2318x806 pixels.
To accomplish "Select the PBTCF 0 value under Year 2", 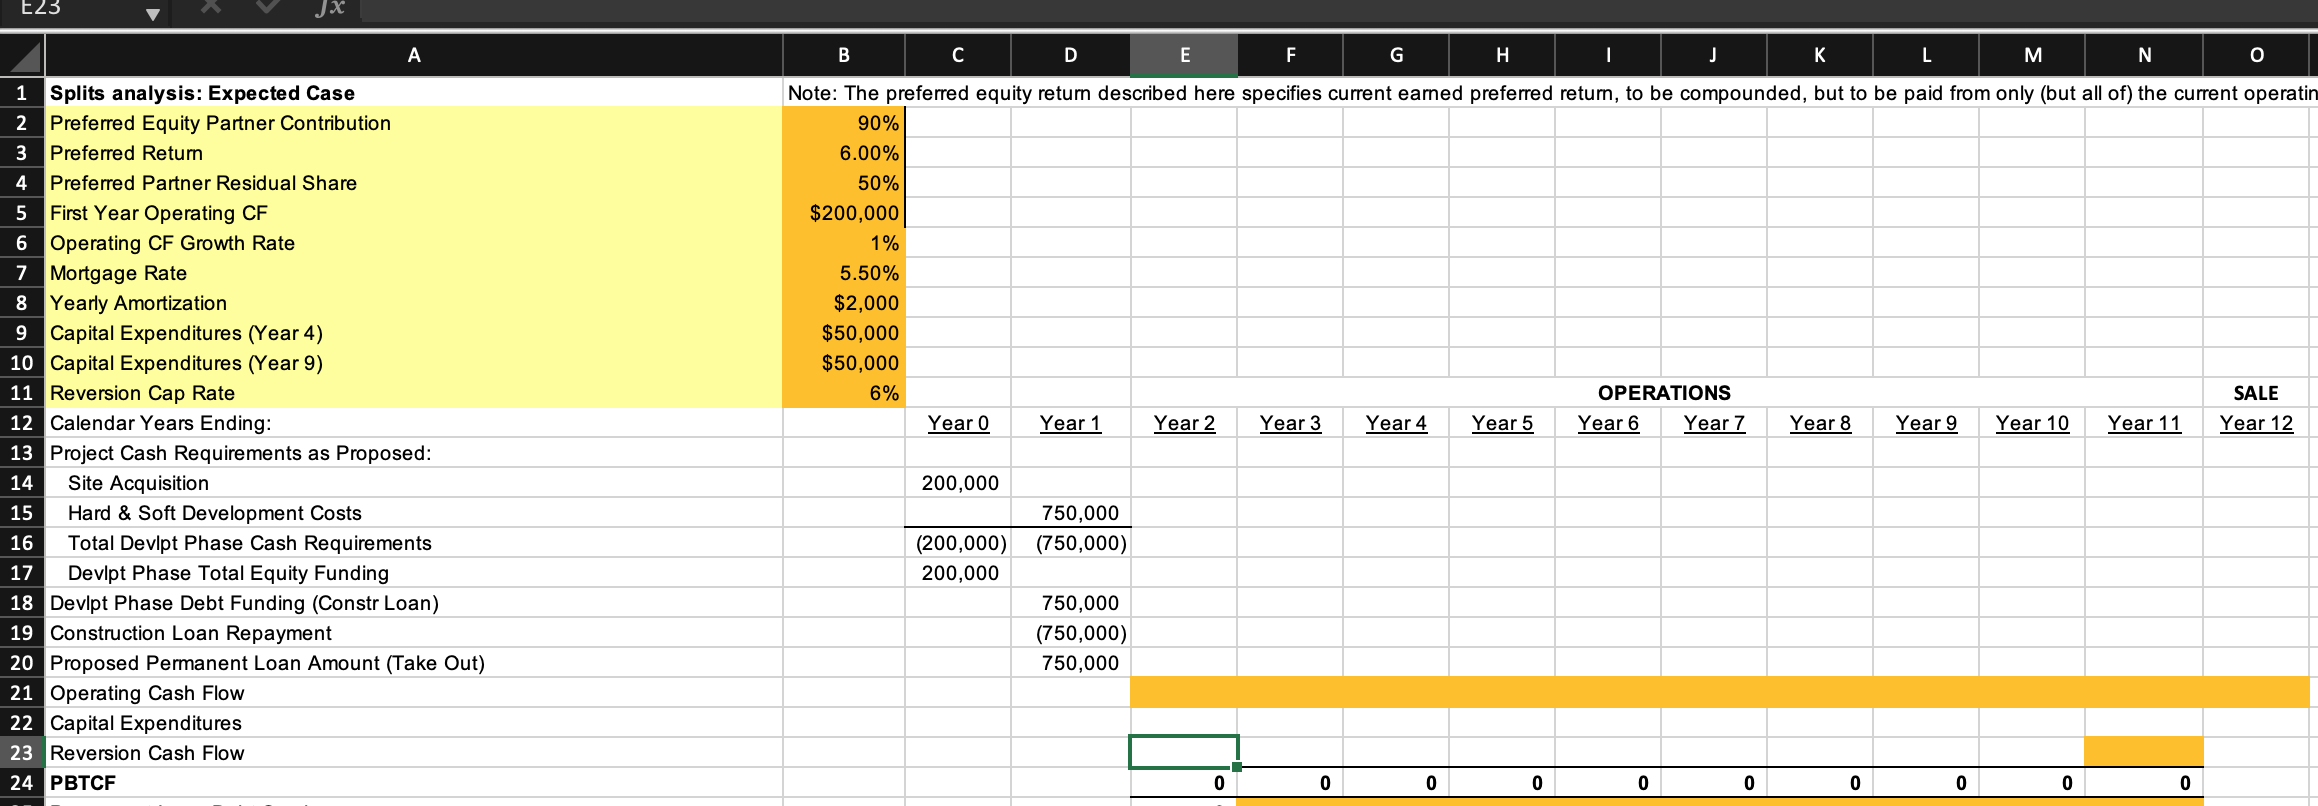I will pyautogui.click(x=1184, y=783).
